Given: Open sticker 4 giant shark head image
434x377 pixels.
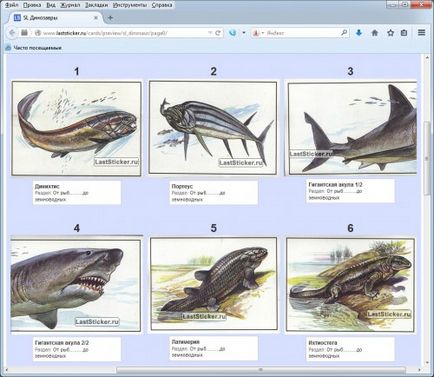Looking at the screenshot, I should 76,285.
